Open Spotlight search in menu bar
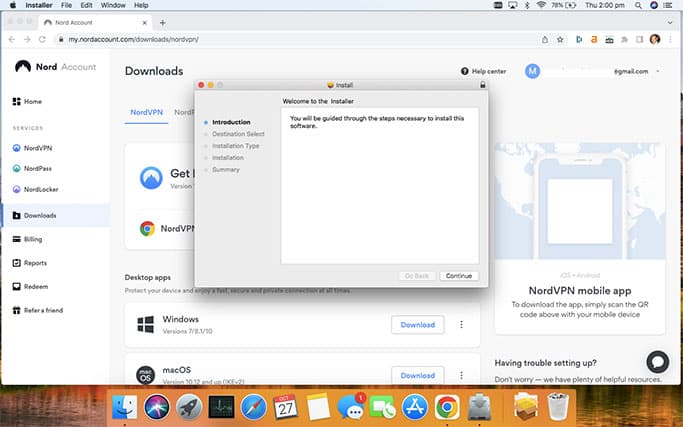683x427 pixels. (638, 5)
